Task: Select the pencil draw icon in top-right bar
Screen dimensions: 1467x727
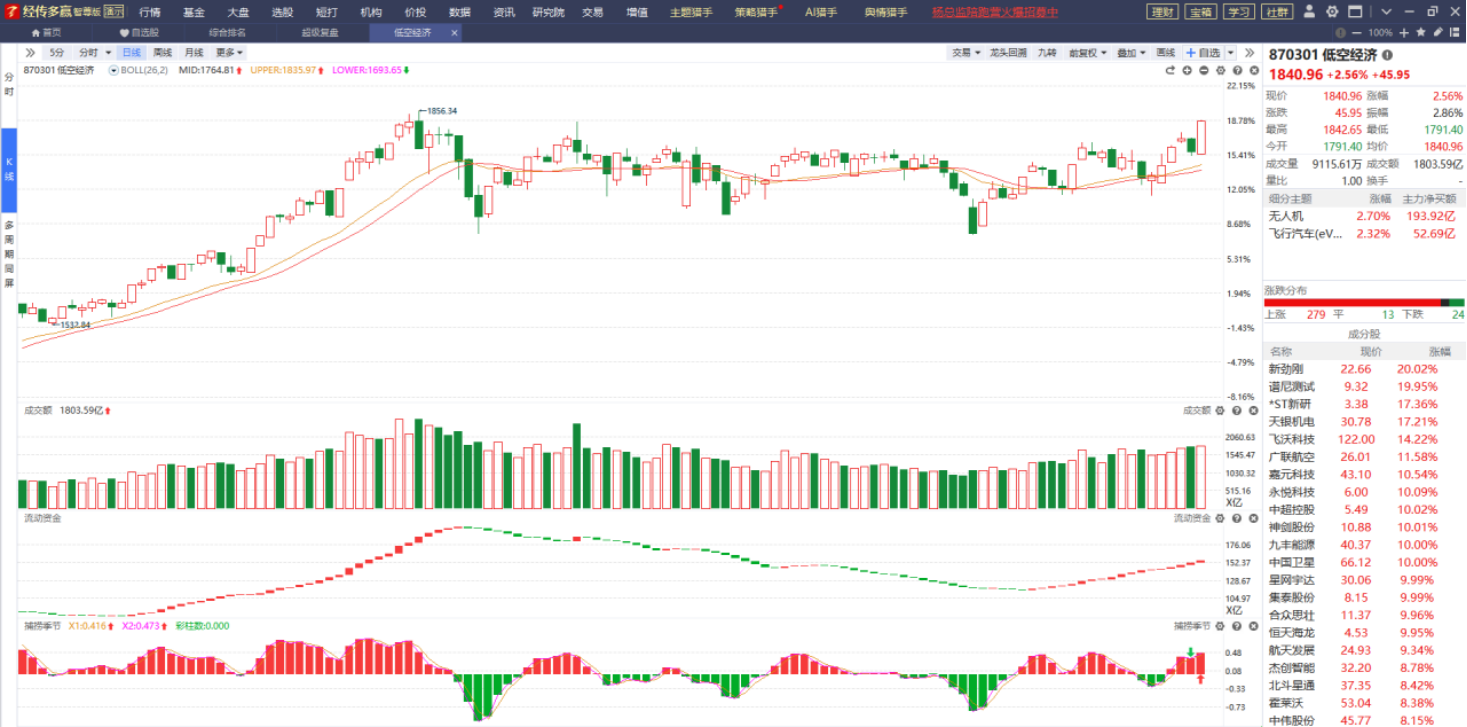Action: (x=1437, y=32)
